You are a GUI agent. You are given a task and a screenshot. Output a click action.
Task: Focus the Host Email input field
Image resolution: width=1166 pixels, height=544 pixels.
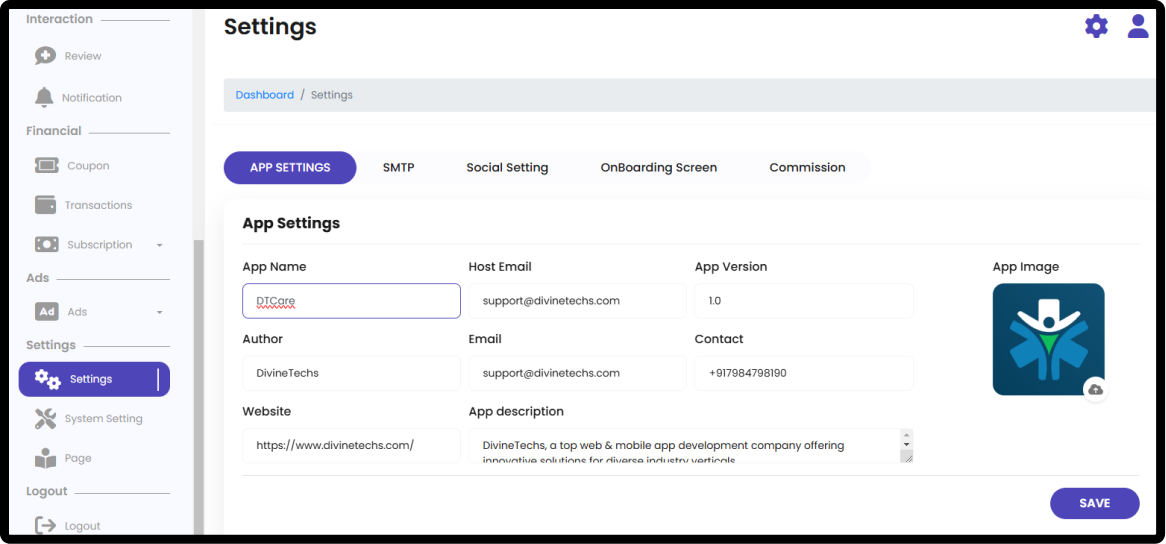(577, 301)
